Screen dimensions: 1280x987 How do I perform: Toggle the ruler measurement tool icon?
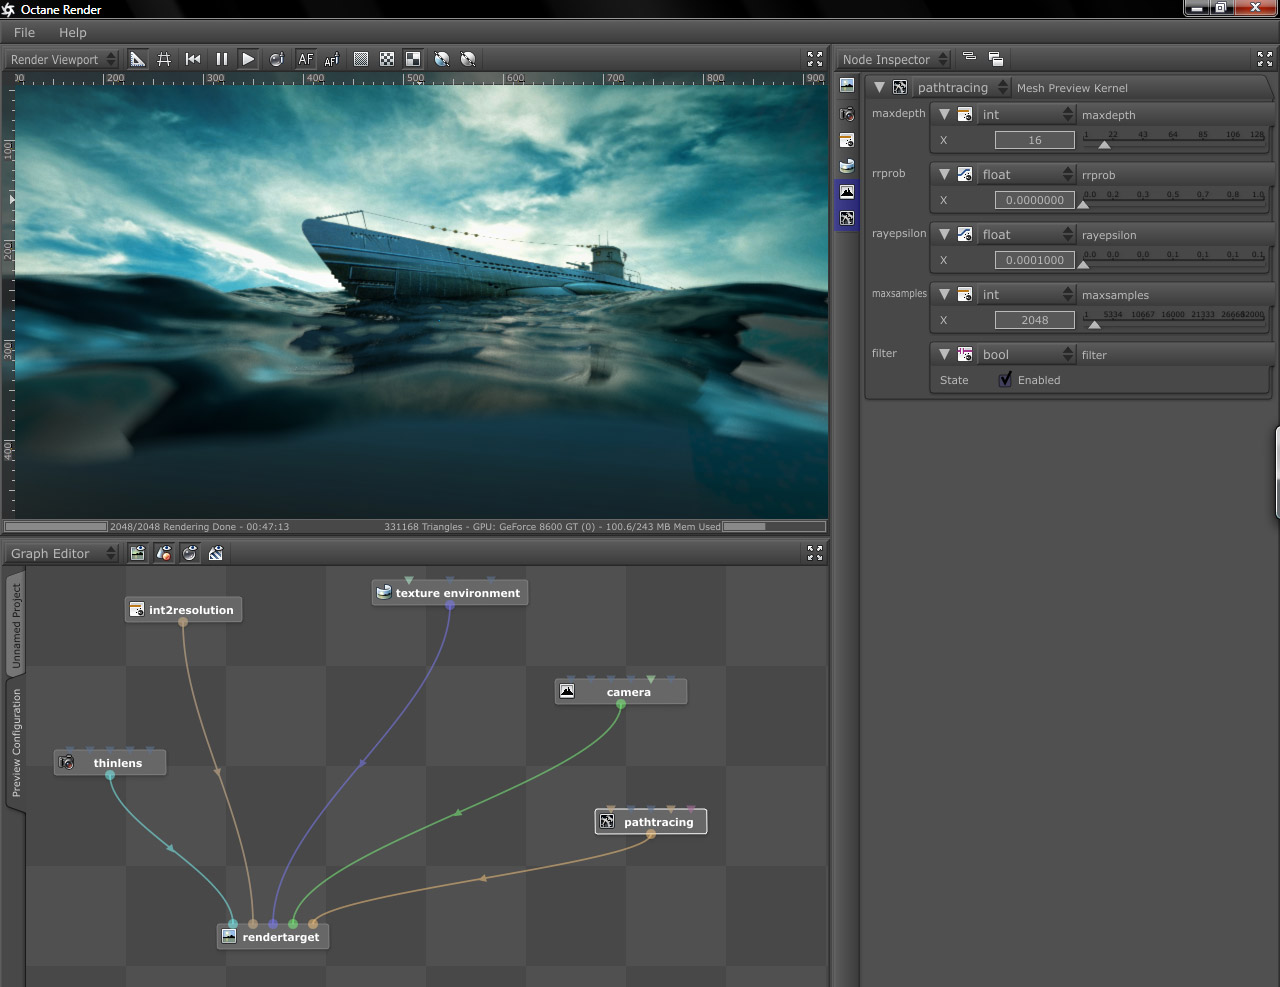pyautogui.click(x=138, y=60)
